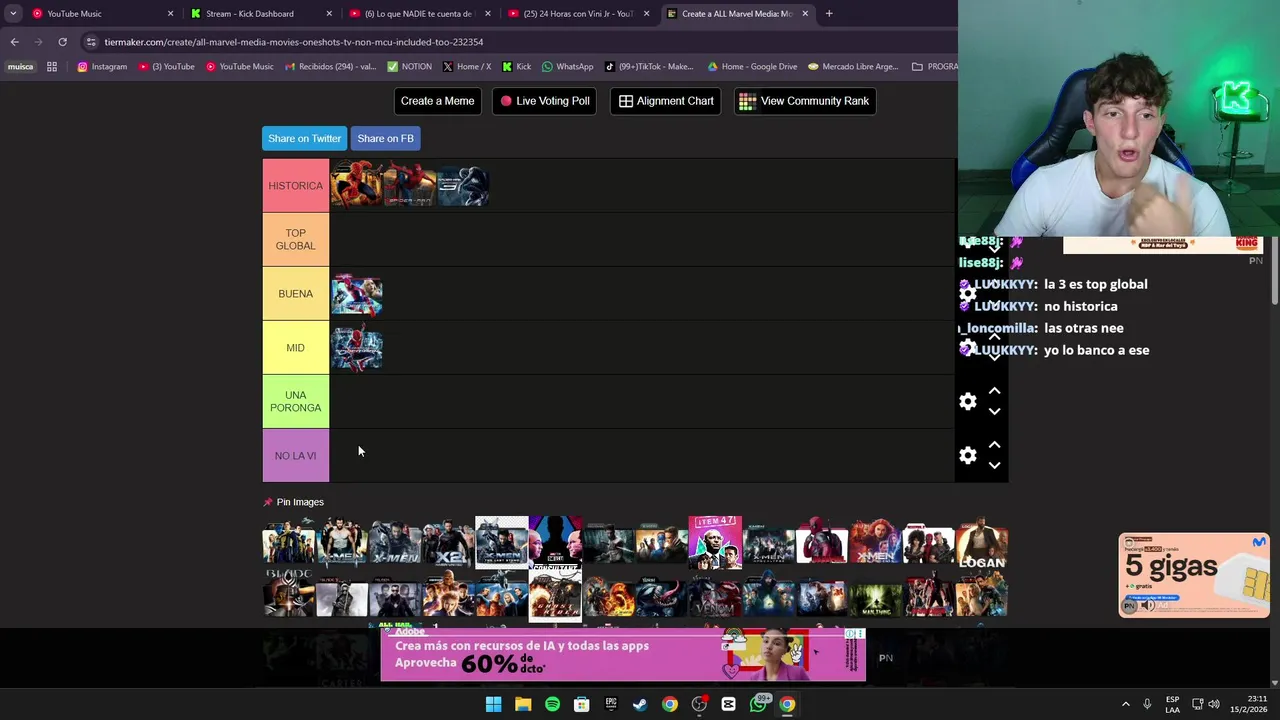Share on FB
Image resolution: width=1280 pixels, height=720 pixels.
(x=385, y=138)
